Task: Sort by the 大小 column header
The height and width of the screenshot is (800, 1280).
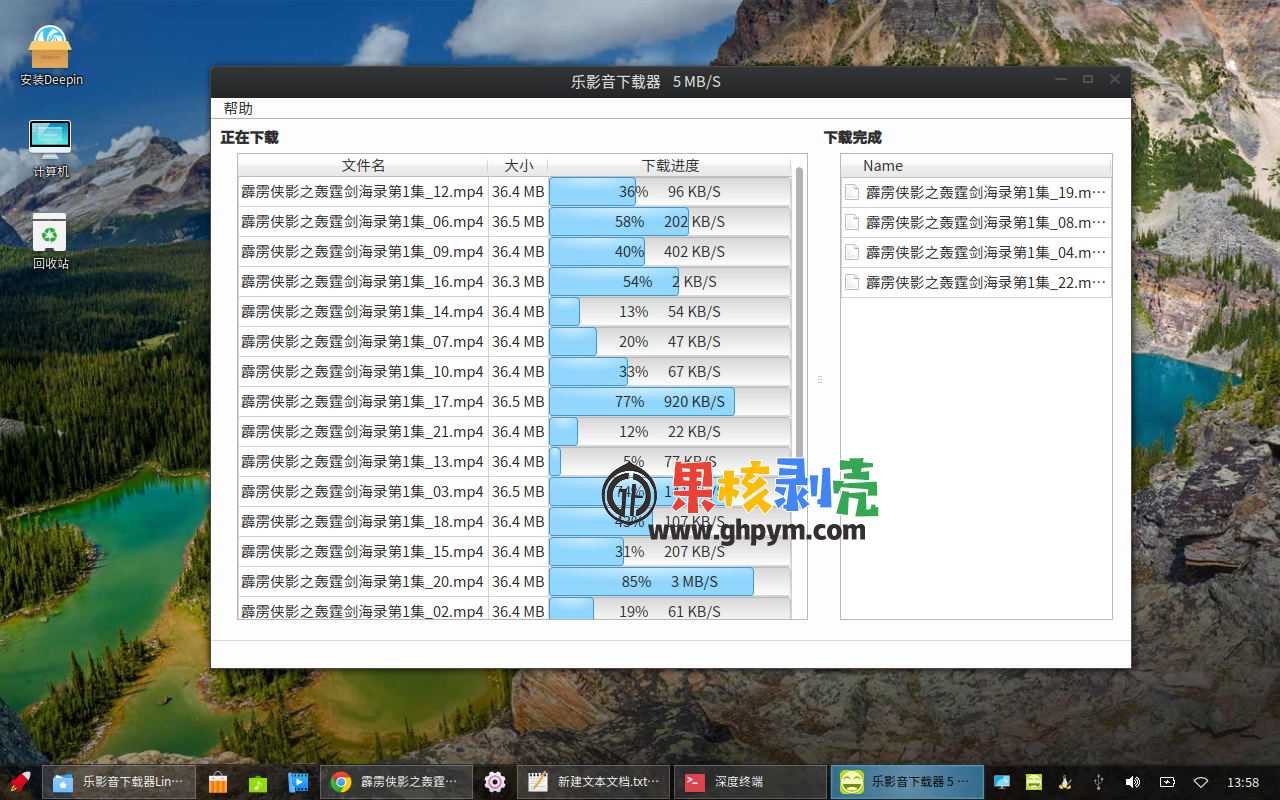Action: (518, 166)
